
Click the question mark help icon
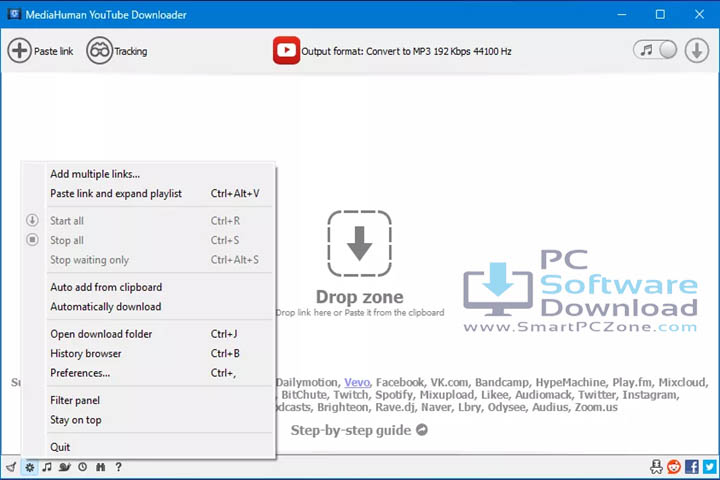click(118, 467)
